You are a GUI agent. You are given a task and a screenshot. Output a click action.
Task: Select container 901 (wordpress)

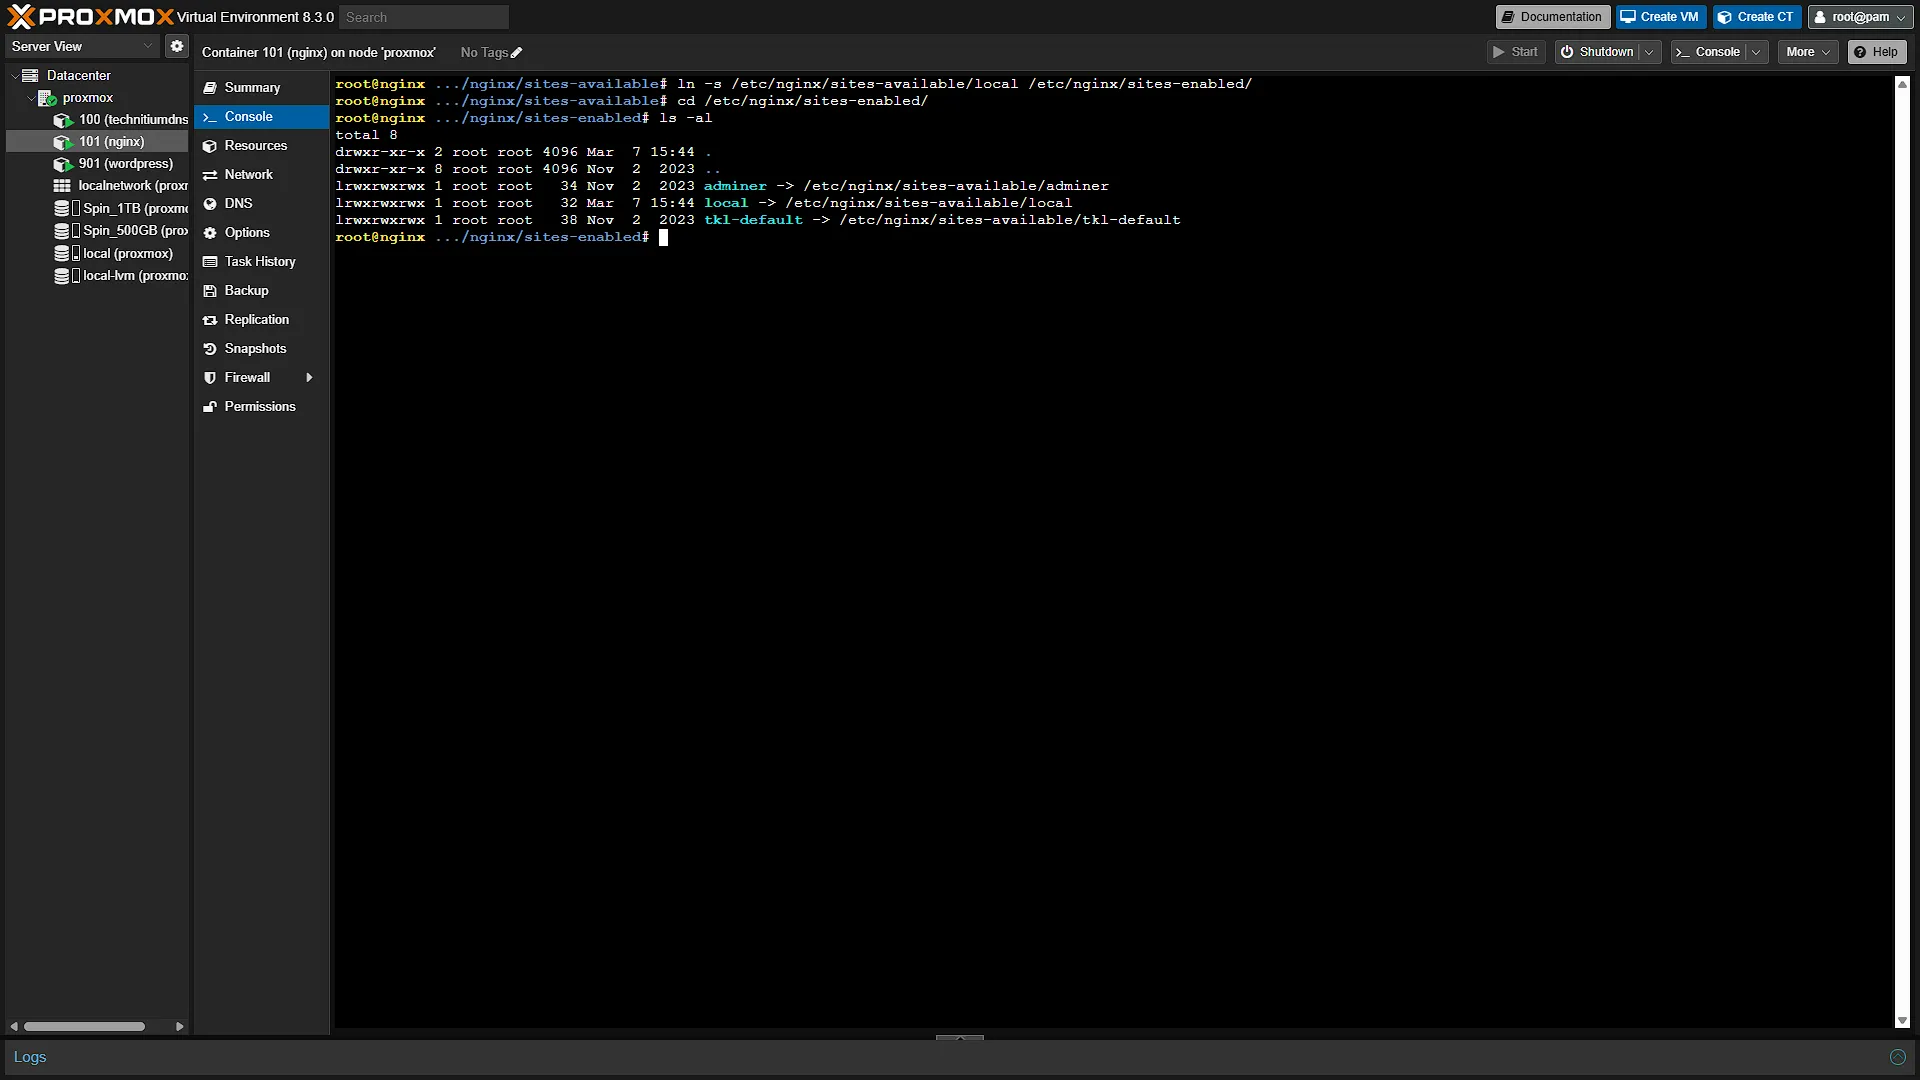[113, 164]
